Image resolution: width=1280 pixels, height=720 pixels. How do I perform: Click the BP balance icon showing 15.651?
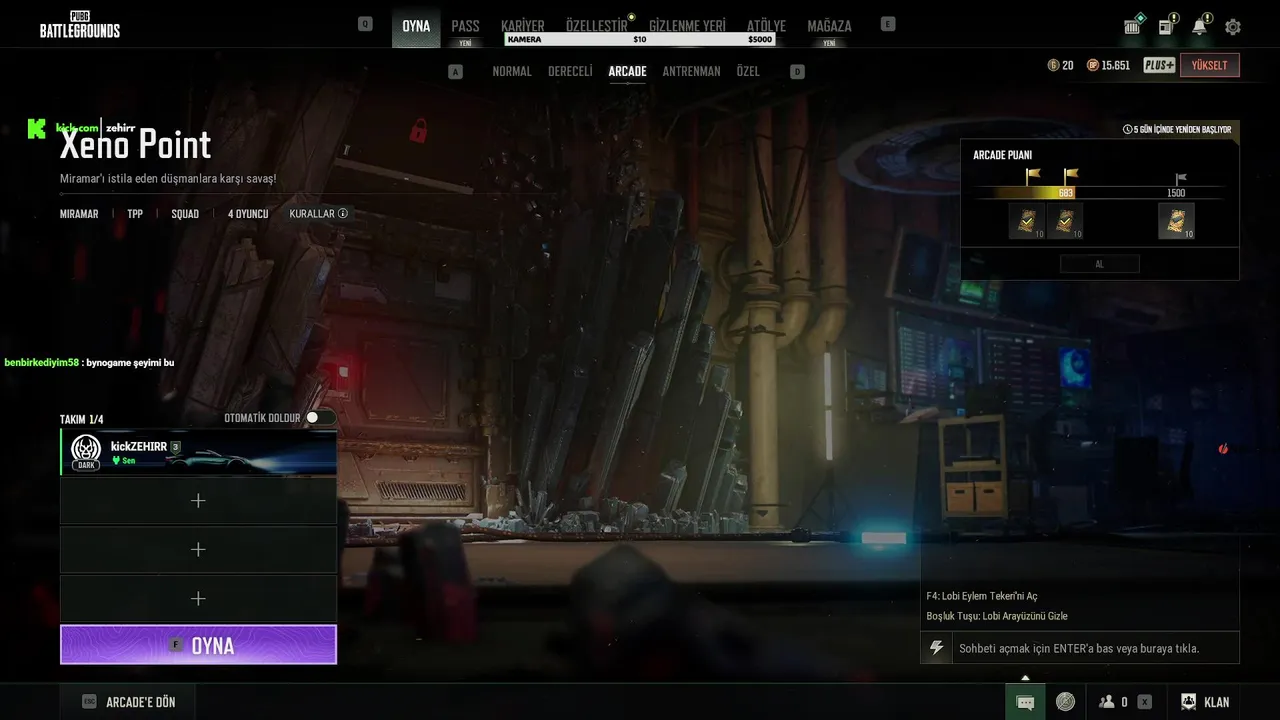pyautogui.click(x=1092, y=65)
